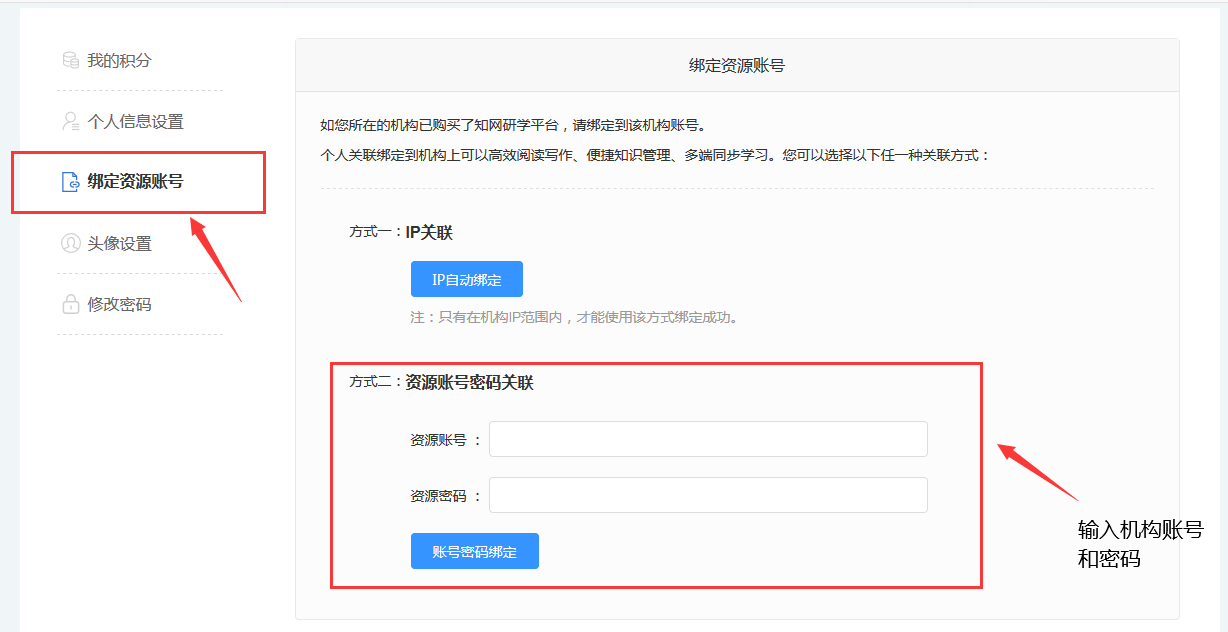The width and height of the screenshot is (1228, 632).
Task: Open the 头像设置 sidebar text
Action: (119, 243)
